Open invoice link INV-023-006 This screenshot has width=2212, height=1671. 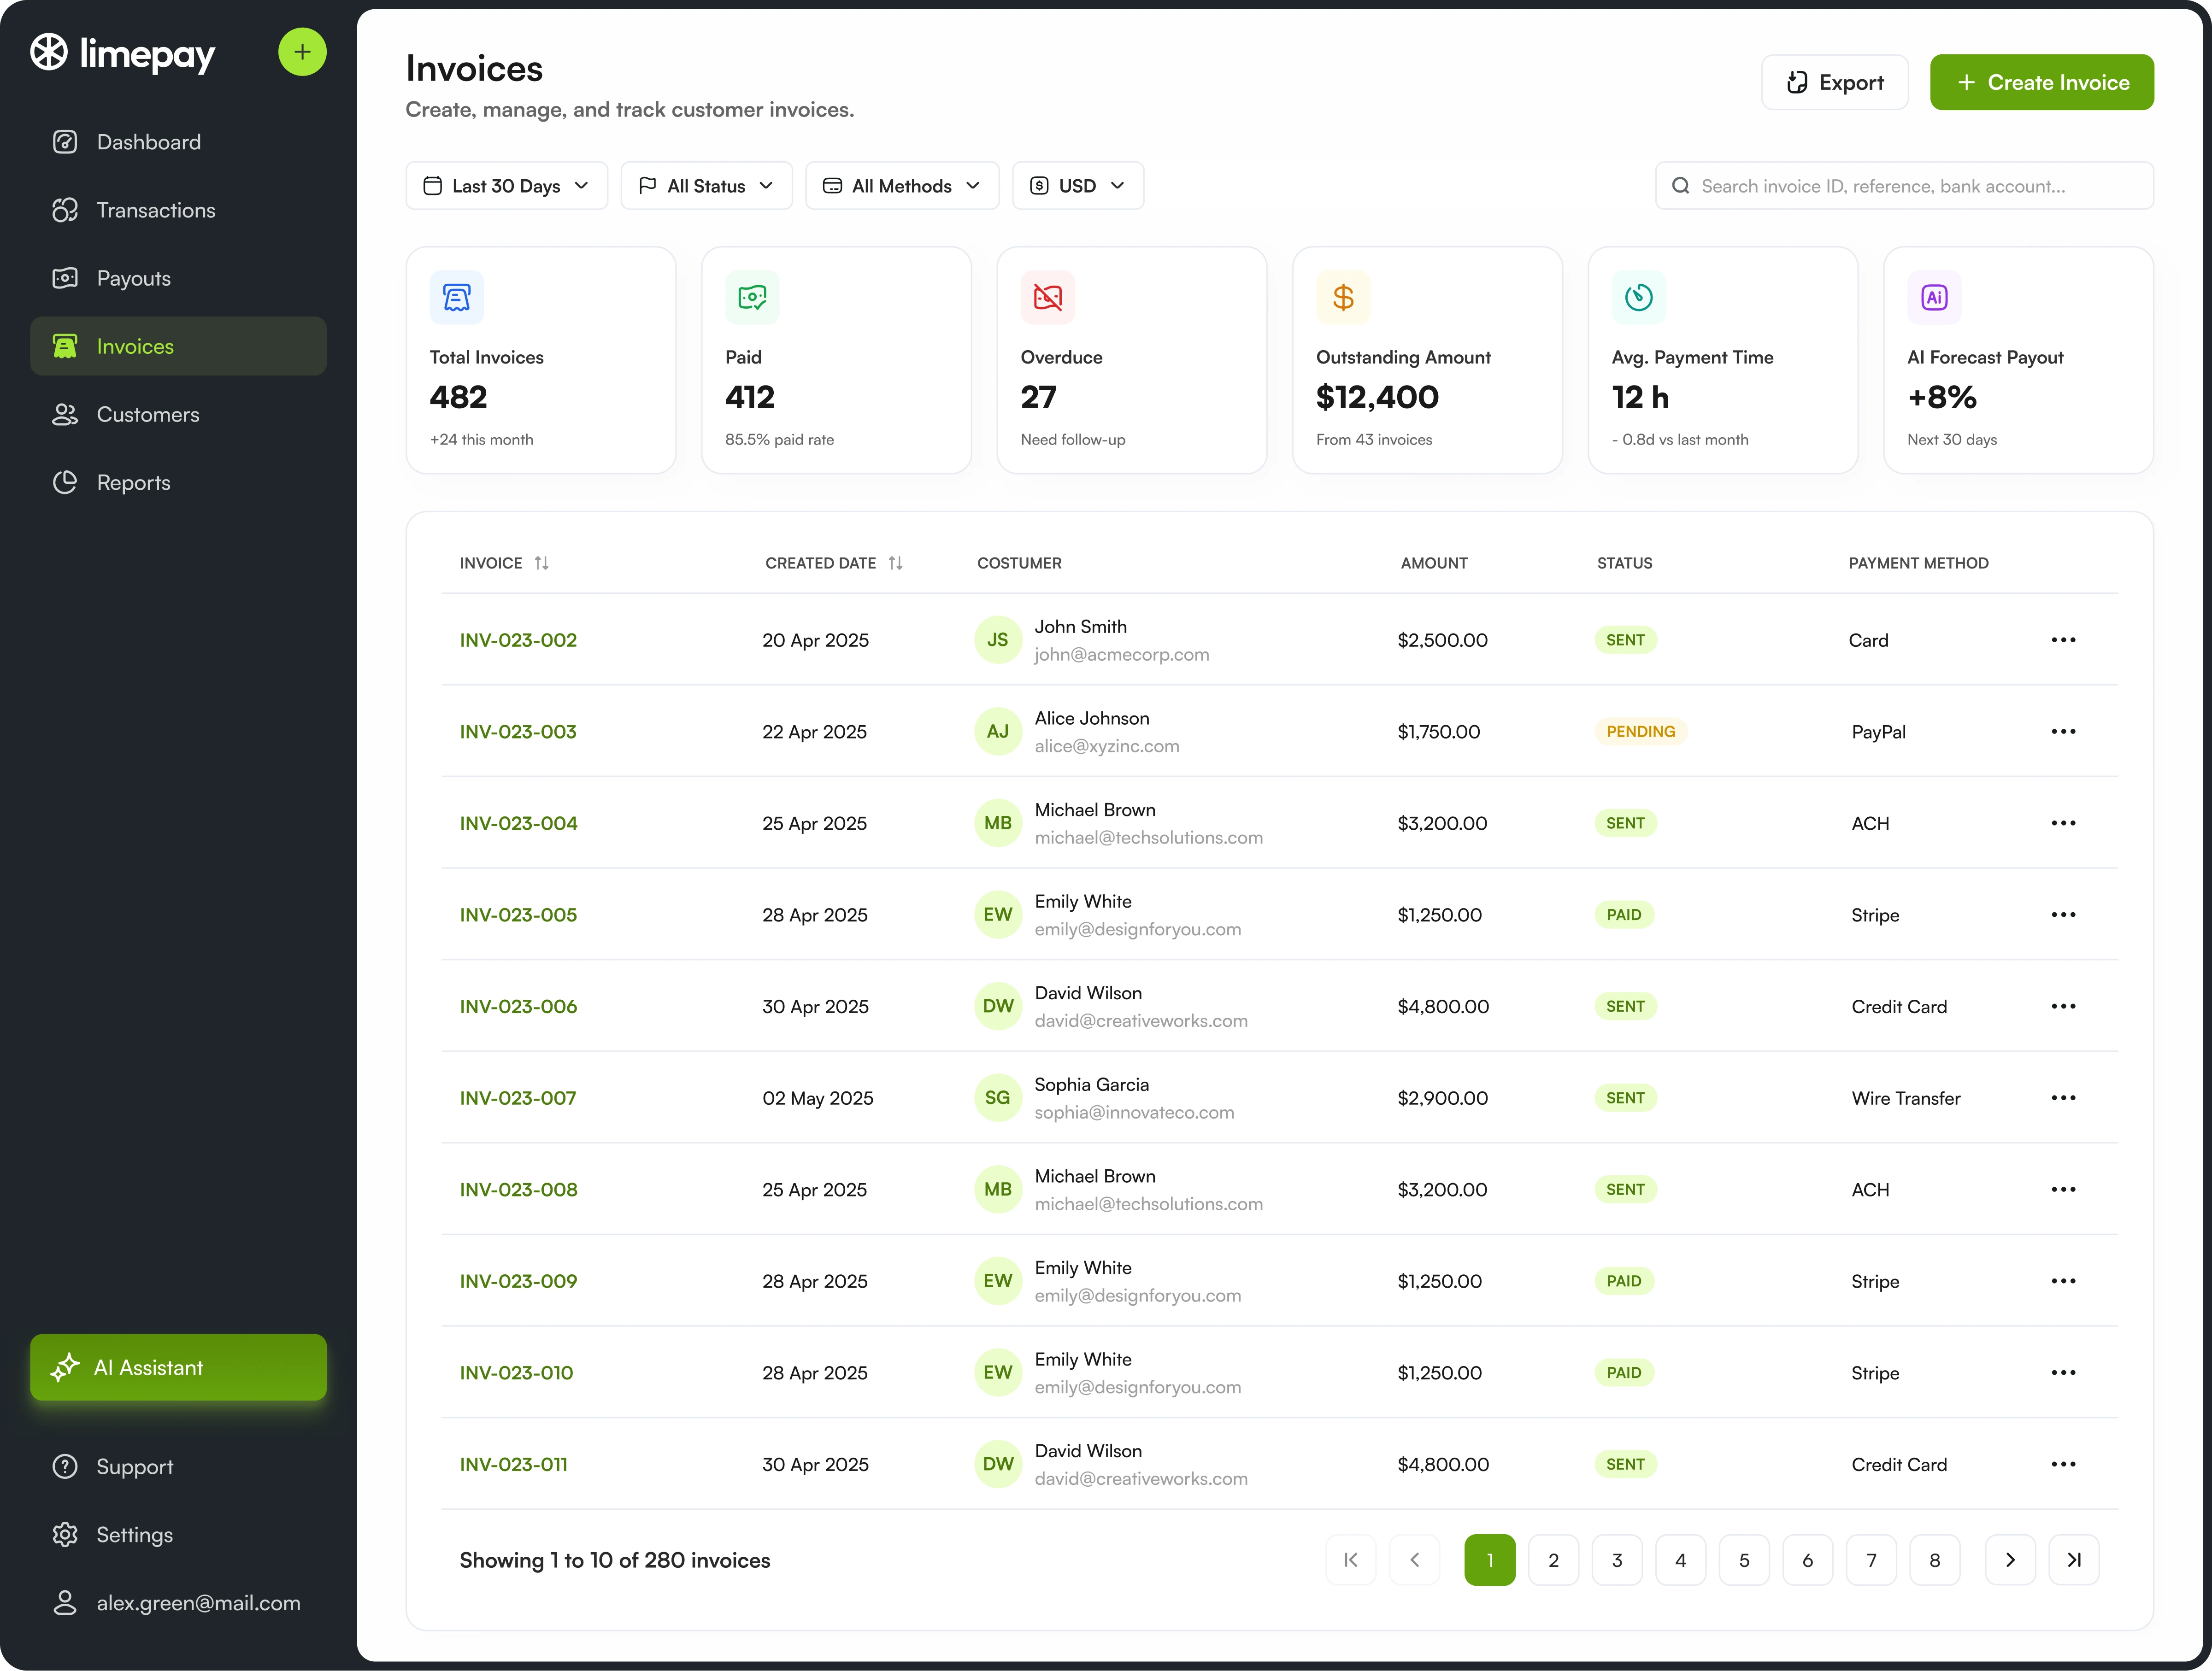click(518, 1007)
